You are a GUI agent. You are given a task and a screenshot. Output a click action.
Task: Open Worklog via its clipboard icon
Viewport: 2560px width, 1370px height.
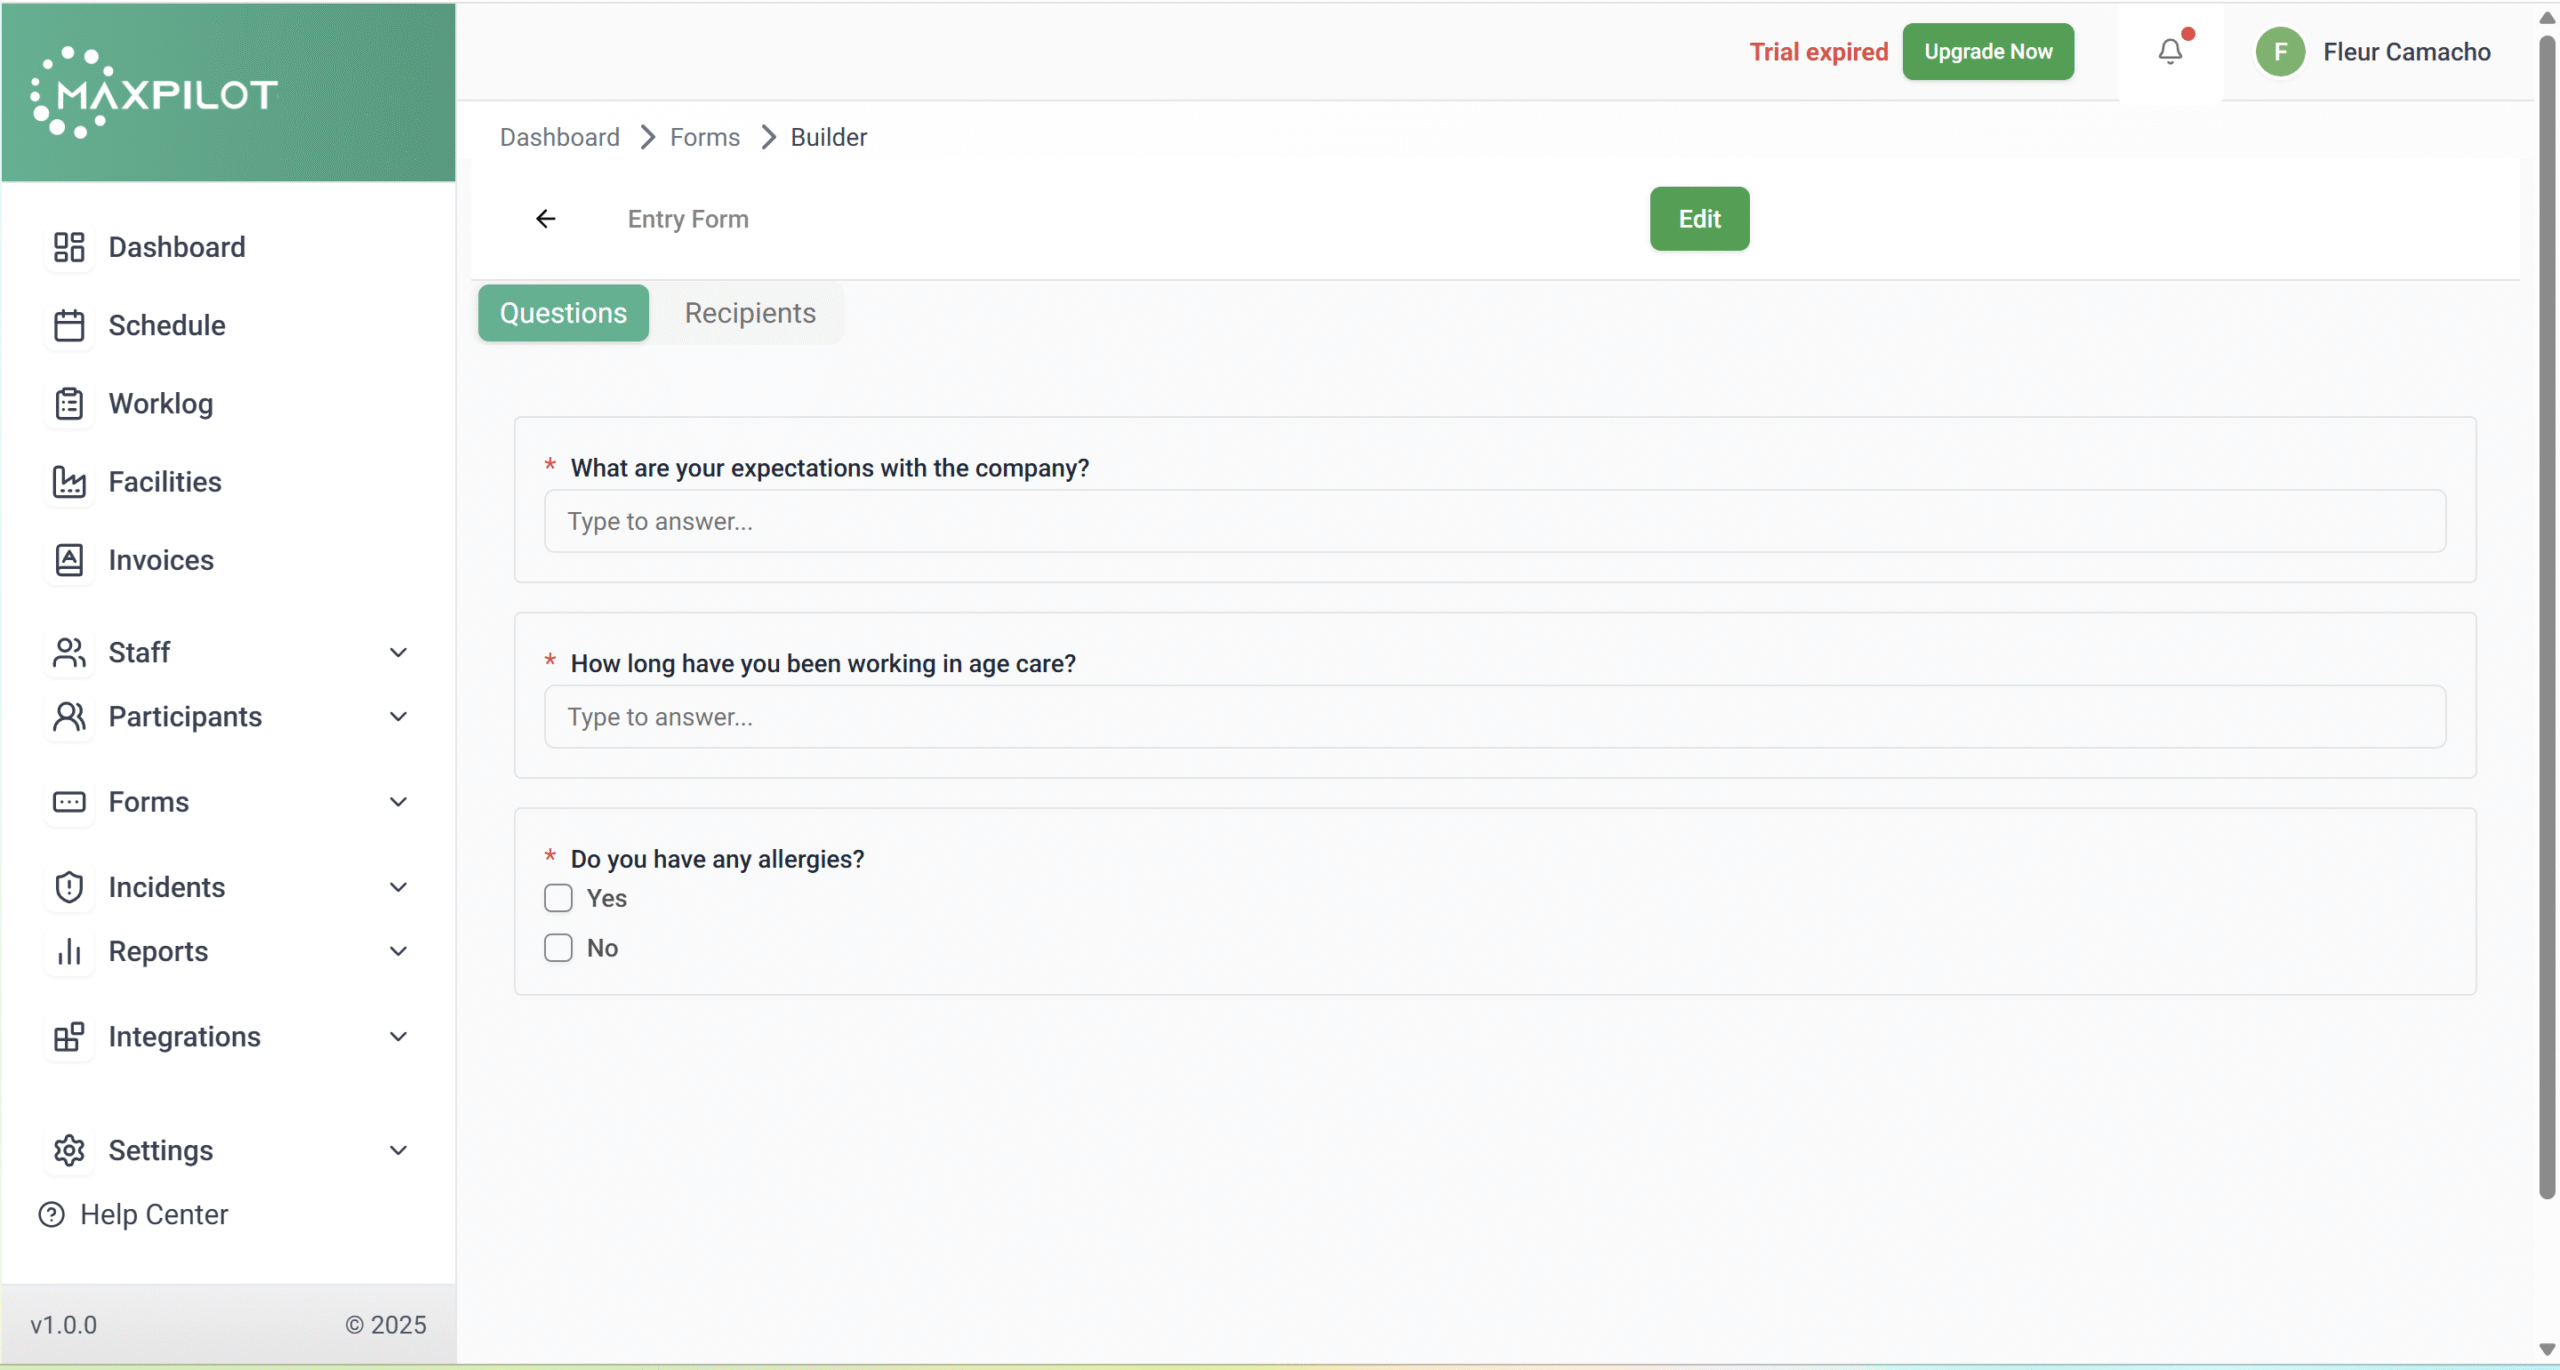(69, 403)
